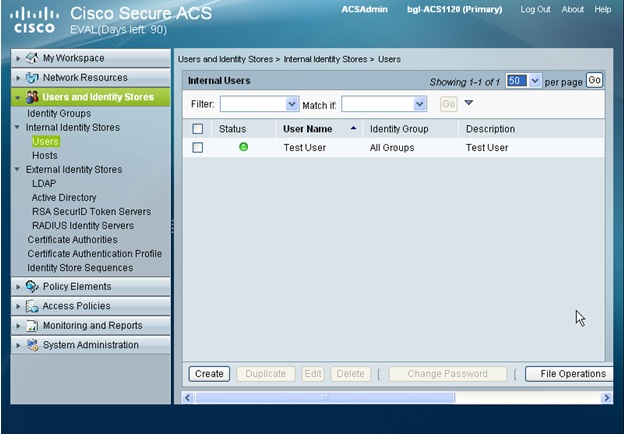Collapse Internal Identity Stores tree node
This screenshot has height=434, width=624.
[x=17, y=127]
